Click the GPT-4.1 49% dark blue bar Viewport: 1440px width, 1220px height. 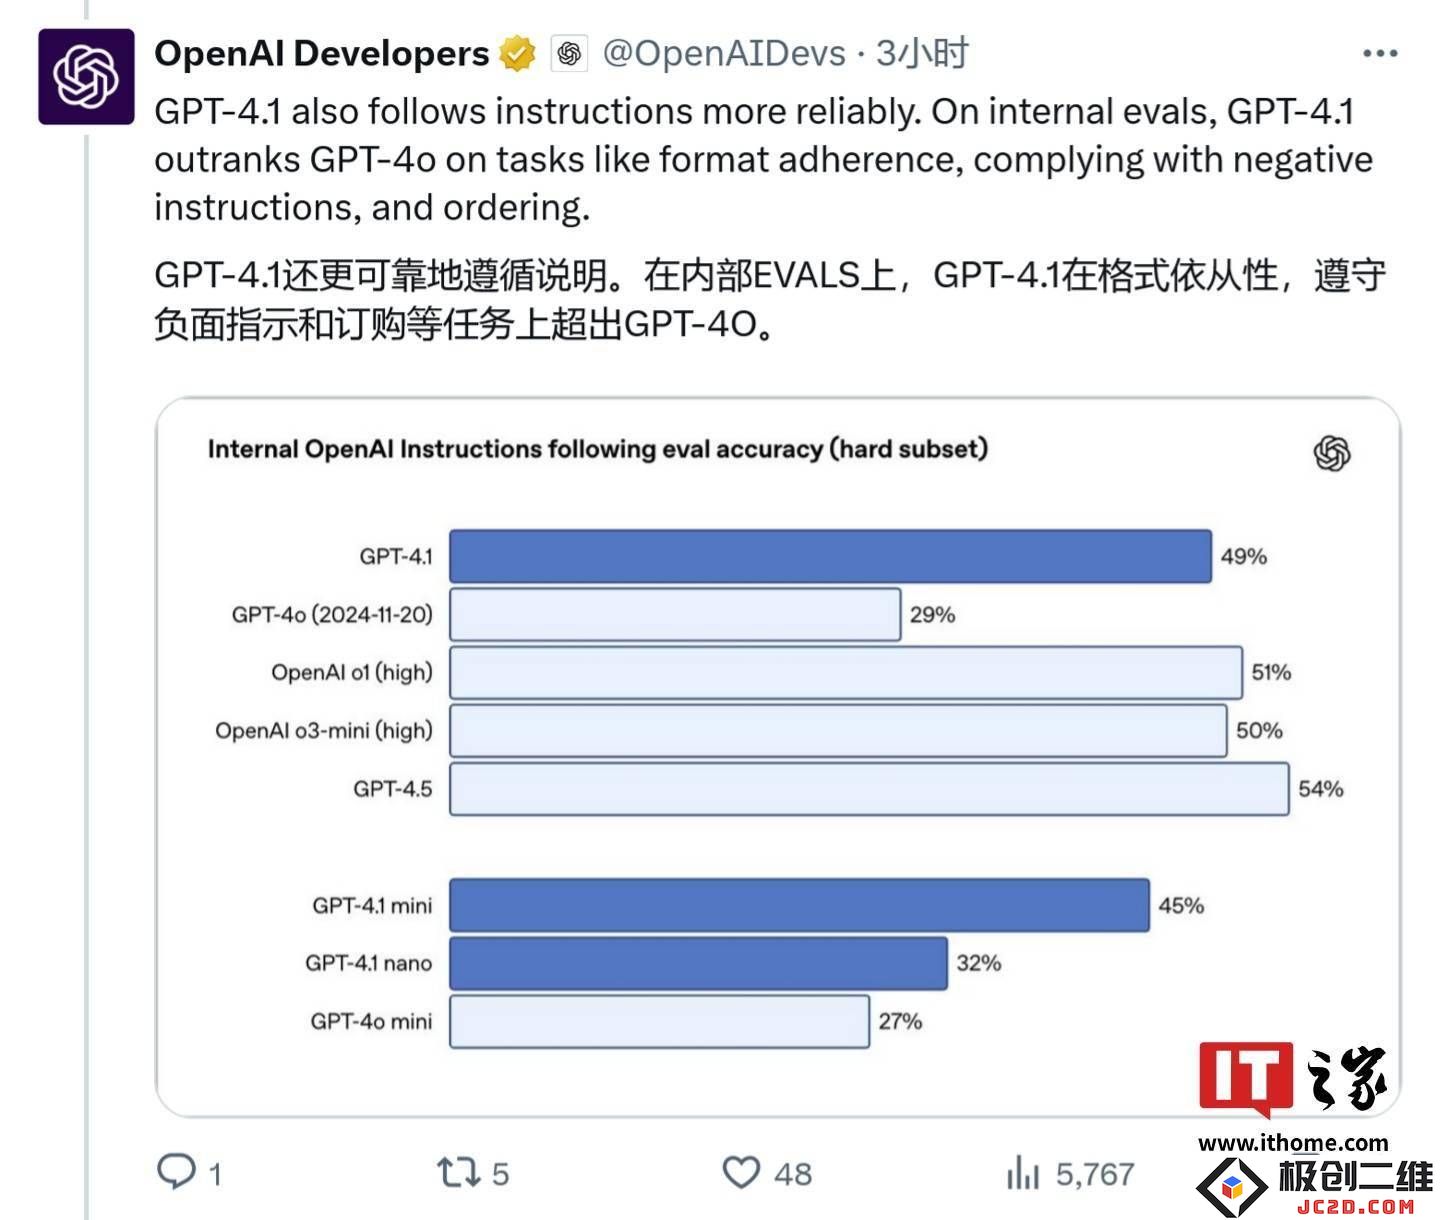click(830, 556)
